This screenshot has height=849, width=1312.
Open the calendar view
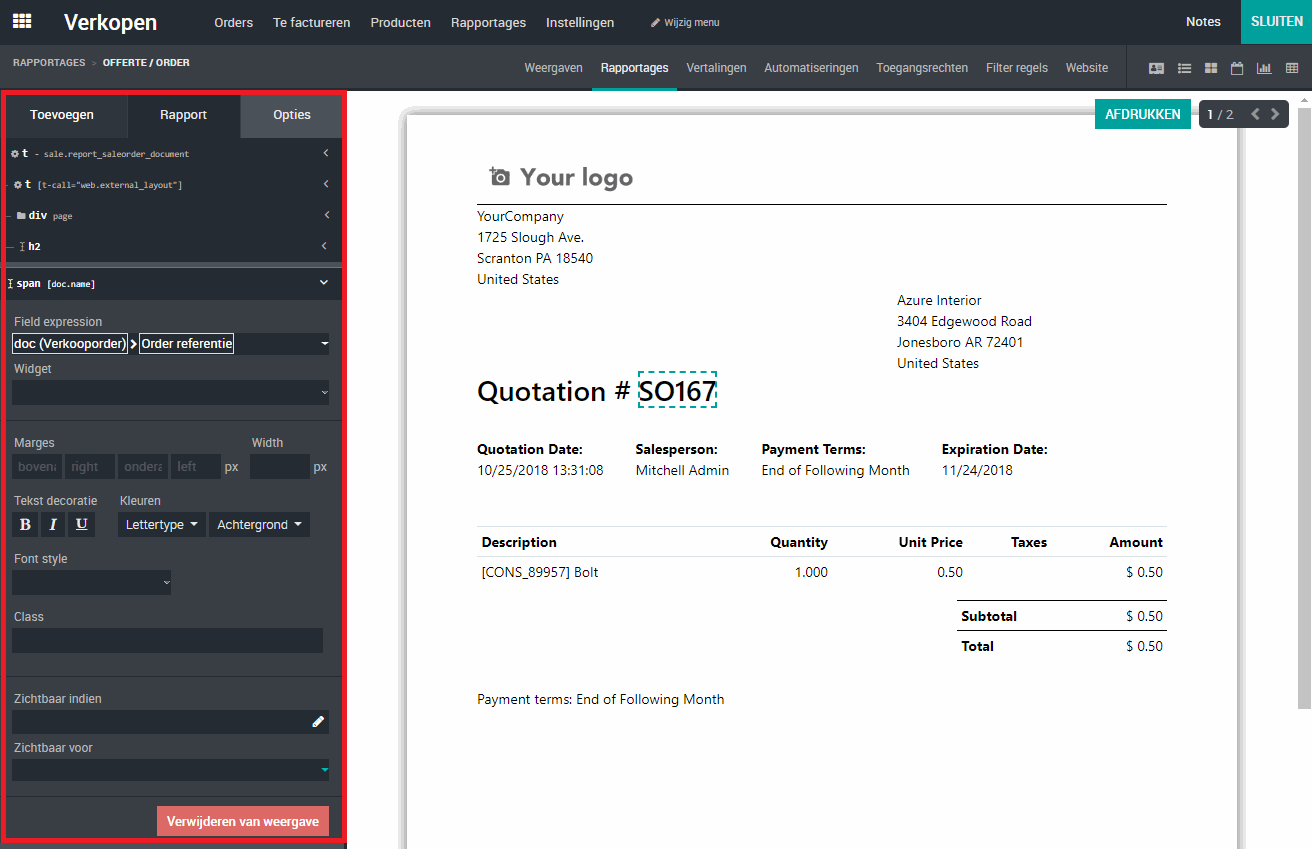pyautogui.click(x=1238, y=68)
